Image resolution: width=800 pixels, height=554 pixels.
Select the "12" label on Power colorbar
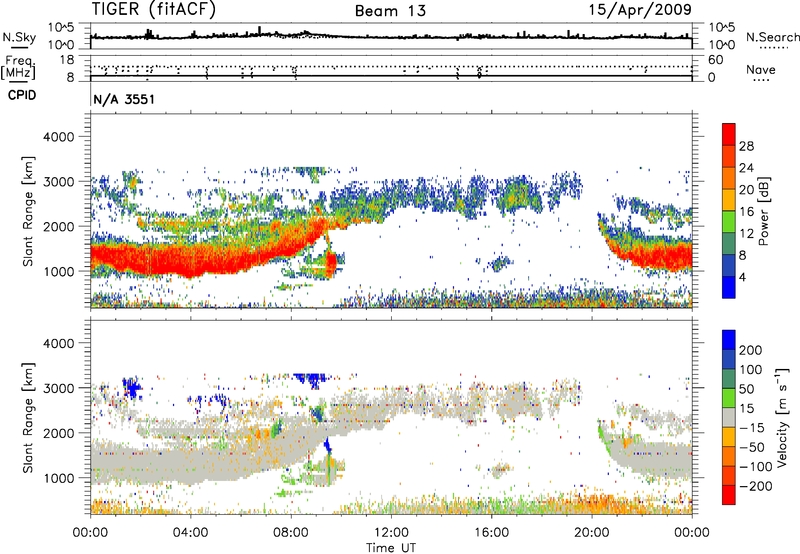[746, 233]
